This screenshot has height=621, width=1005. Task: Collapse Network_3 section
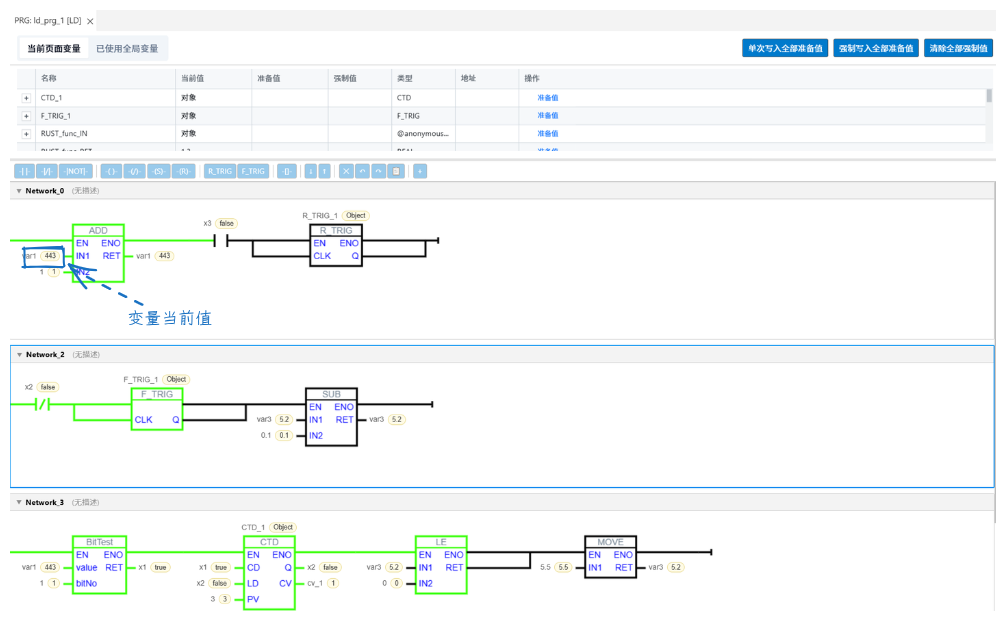(19, 502)
